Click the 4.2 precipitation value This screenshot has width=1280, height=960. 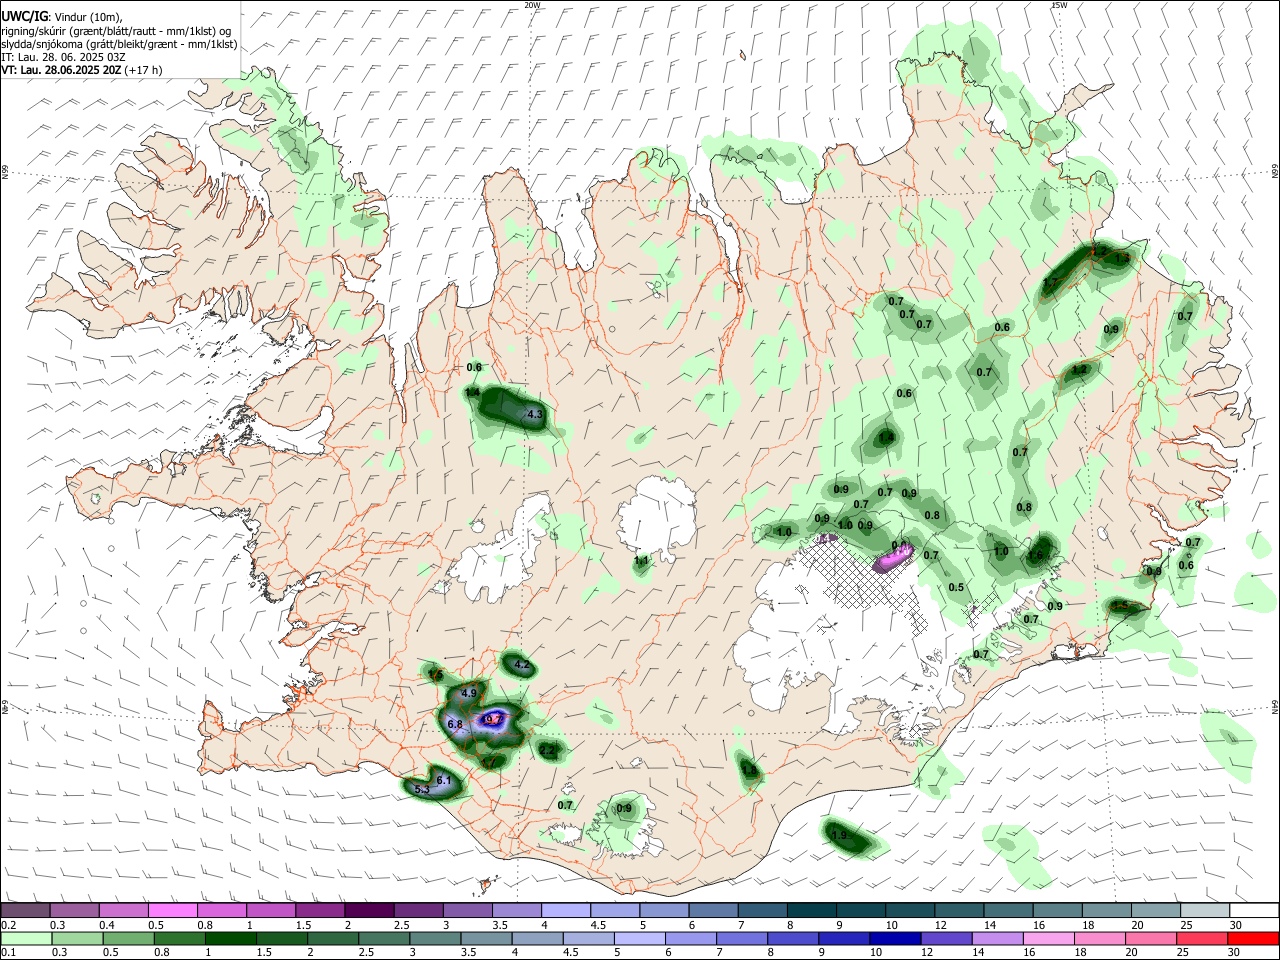(522, 664)
